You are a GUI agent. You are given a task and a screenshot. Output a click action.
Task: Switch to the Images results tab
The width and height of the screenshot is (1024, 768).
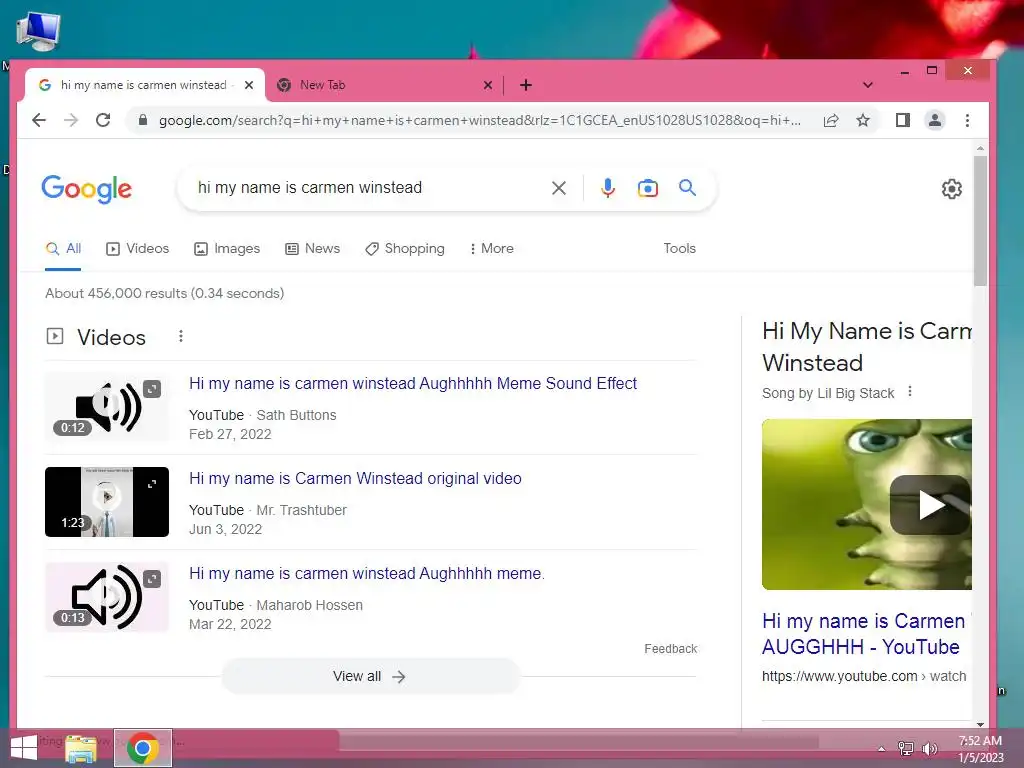click(227, 249)
